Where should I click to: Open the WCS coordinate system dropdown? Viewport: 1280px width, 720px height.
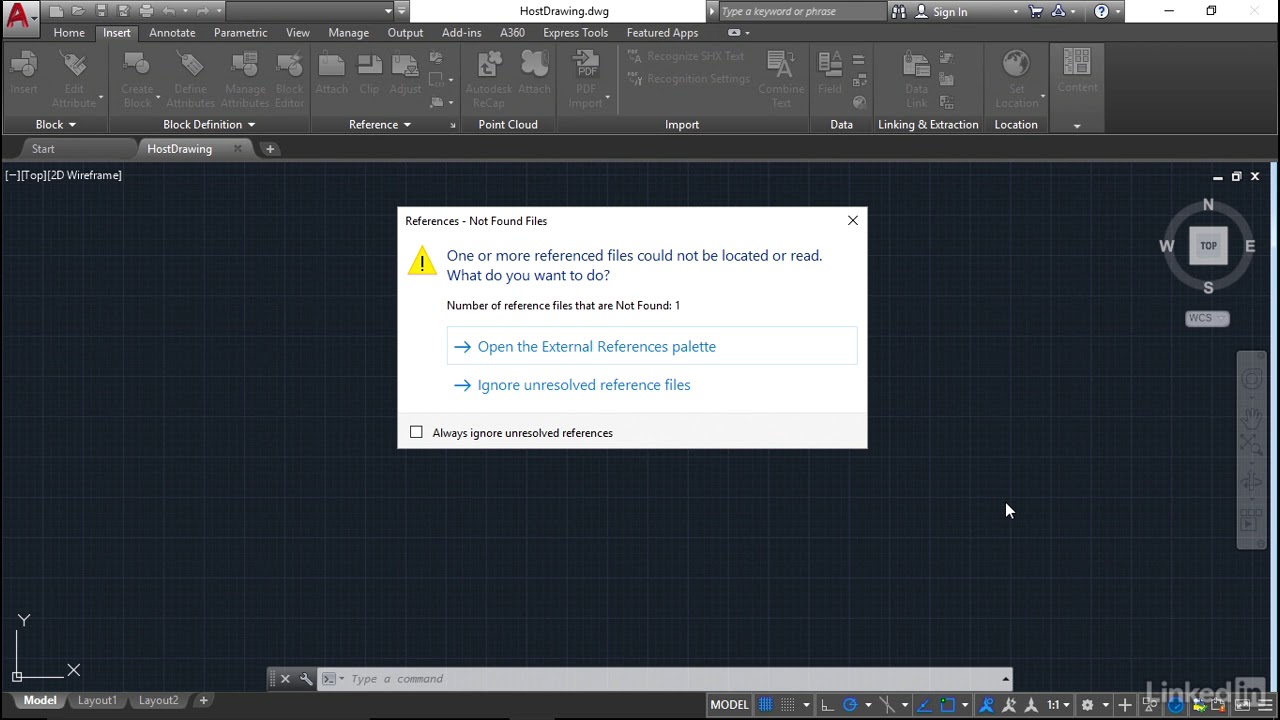(x=1207, y=318)
